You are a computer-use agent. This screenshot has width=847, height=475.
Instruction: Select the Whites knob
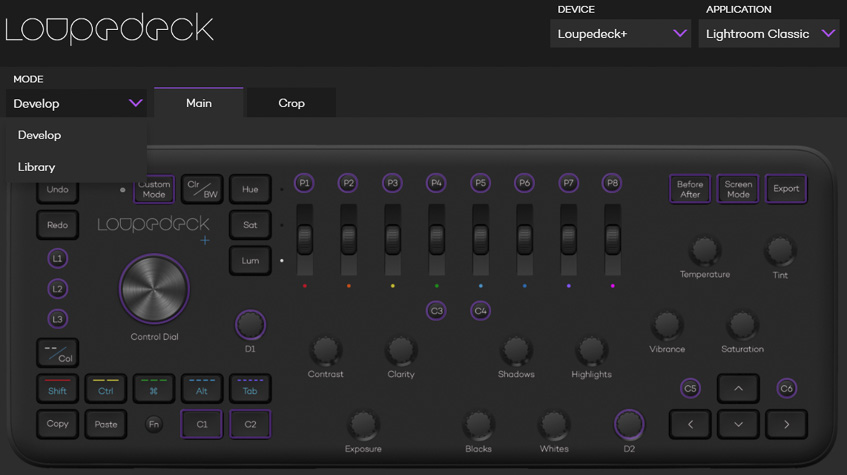(x=554, y=425)
